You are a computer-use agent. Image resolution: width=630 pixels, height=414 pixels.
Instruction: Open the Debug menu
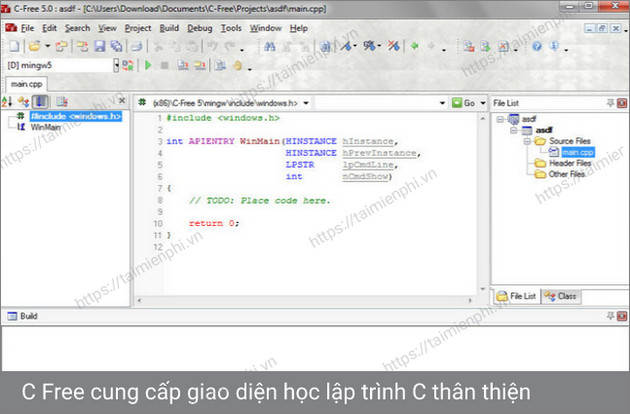tap(199, 28)
